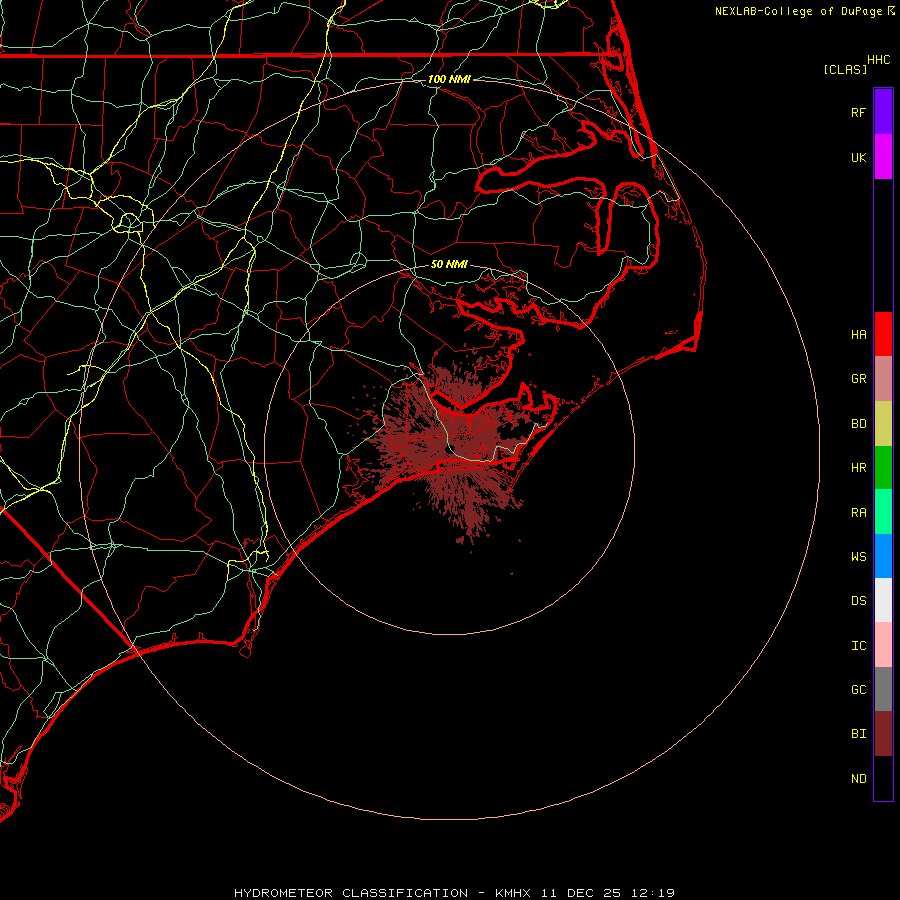Click the IC pink legend swatch
This screenshot has height=900, width=900.
coord(883,645)
